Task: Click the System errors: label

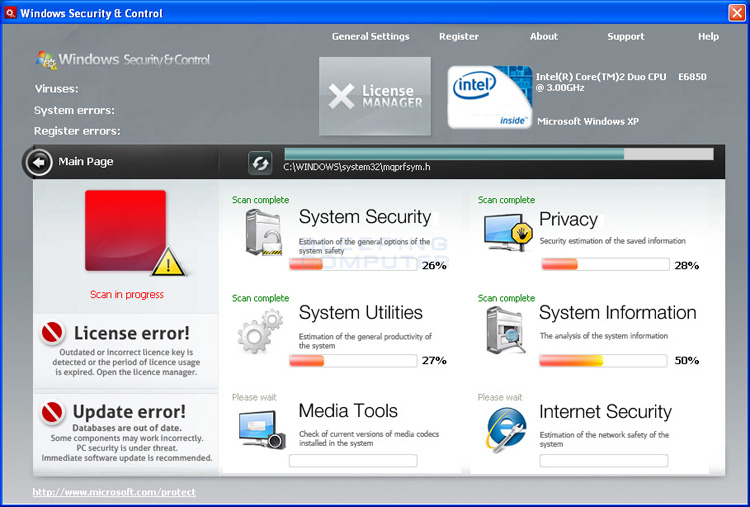Action: (x=74, y=110)
